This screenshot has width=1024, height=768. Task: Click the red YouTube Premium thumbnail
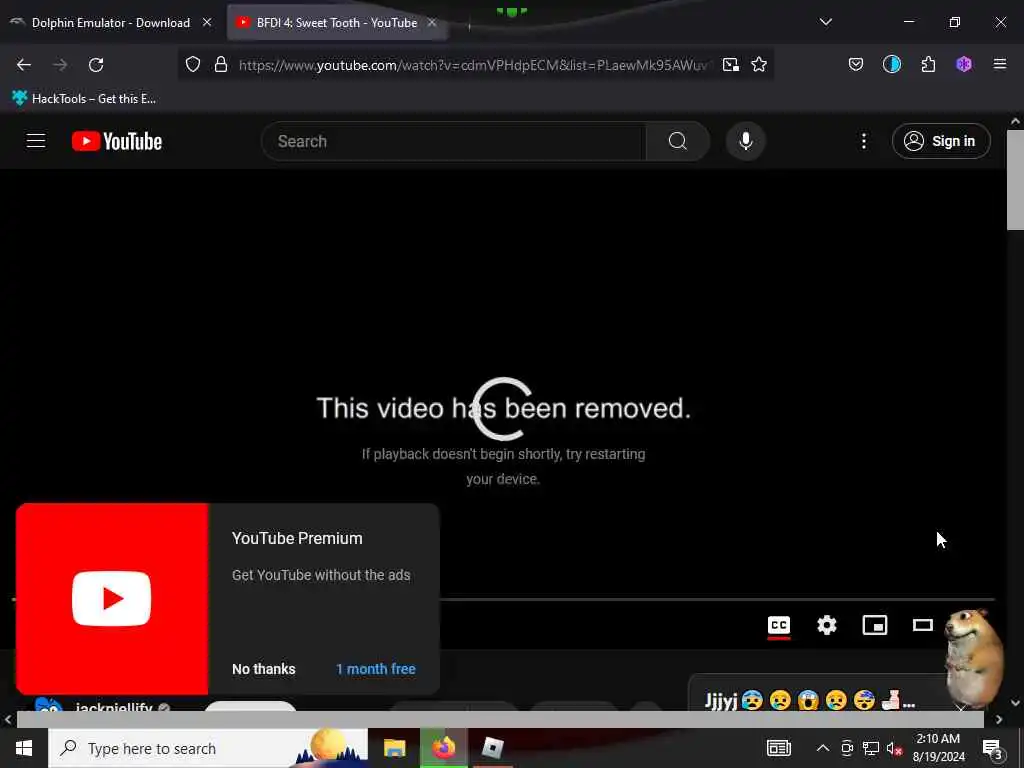pos(112,599)
